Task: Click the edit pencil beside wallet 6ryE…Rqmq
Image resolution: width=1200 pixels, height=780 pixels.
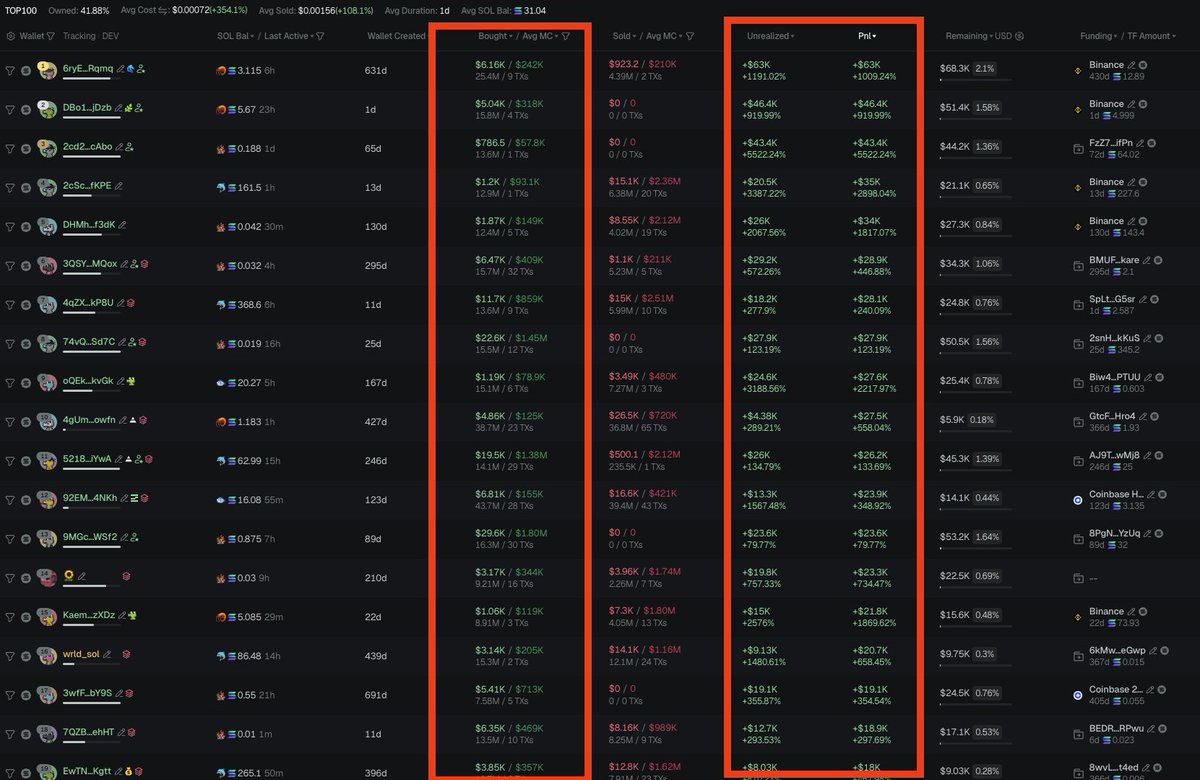Action: (x=120, y=67)
